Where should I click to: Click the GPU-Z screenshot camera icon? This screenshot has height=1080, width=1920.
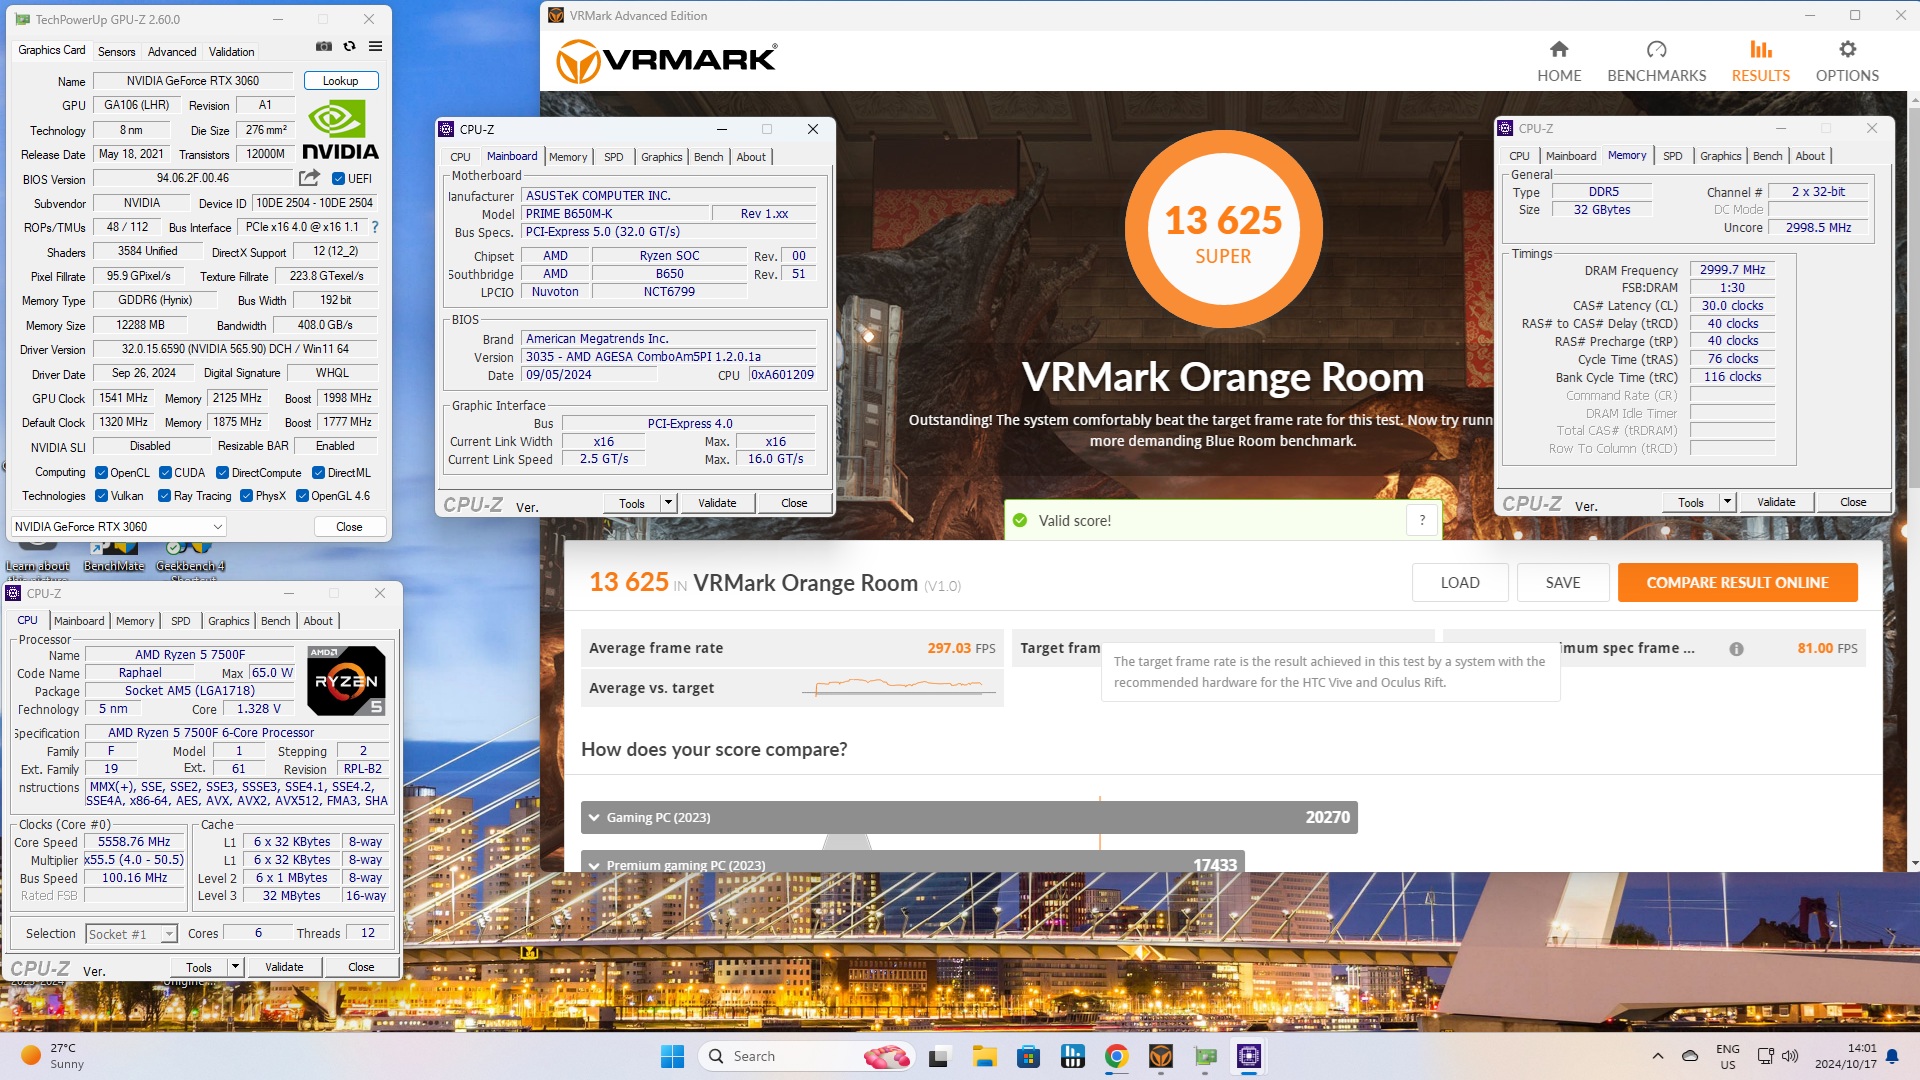pos(323,46)
